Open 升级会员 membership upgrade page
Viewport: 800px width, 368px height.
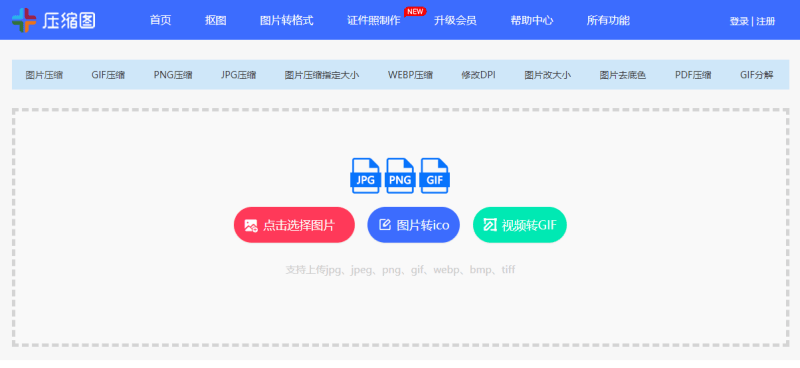coord(455,20)
